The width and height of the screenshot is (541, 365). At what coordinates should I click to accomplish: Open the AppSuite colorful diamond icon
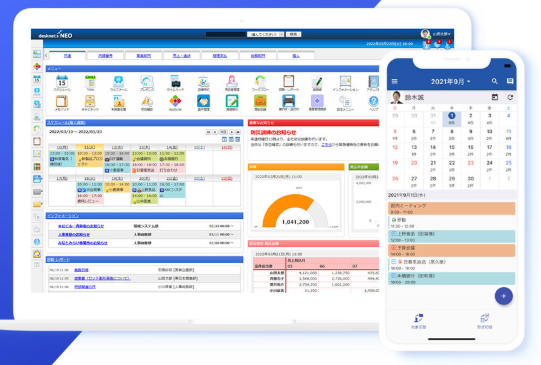[175, 101]
